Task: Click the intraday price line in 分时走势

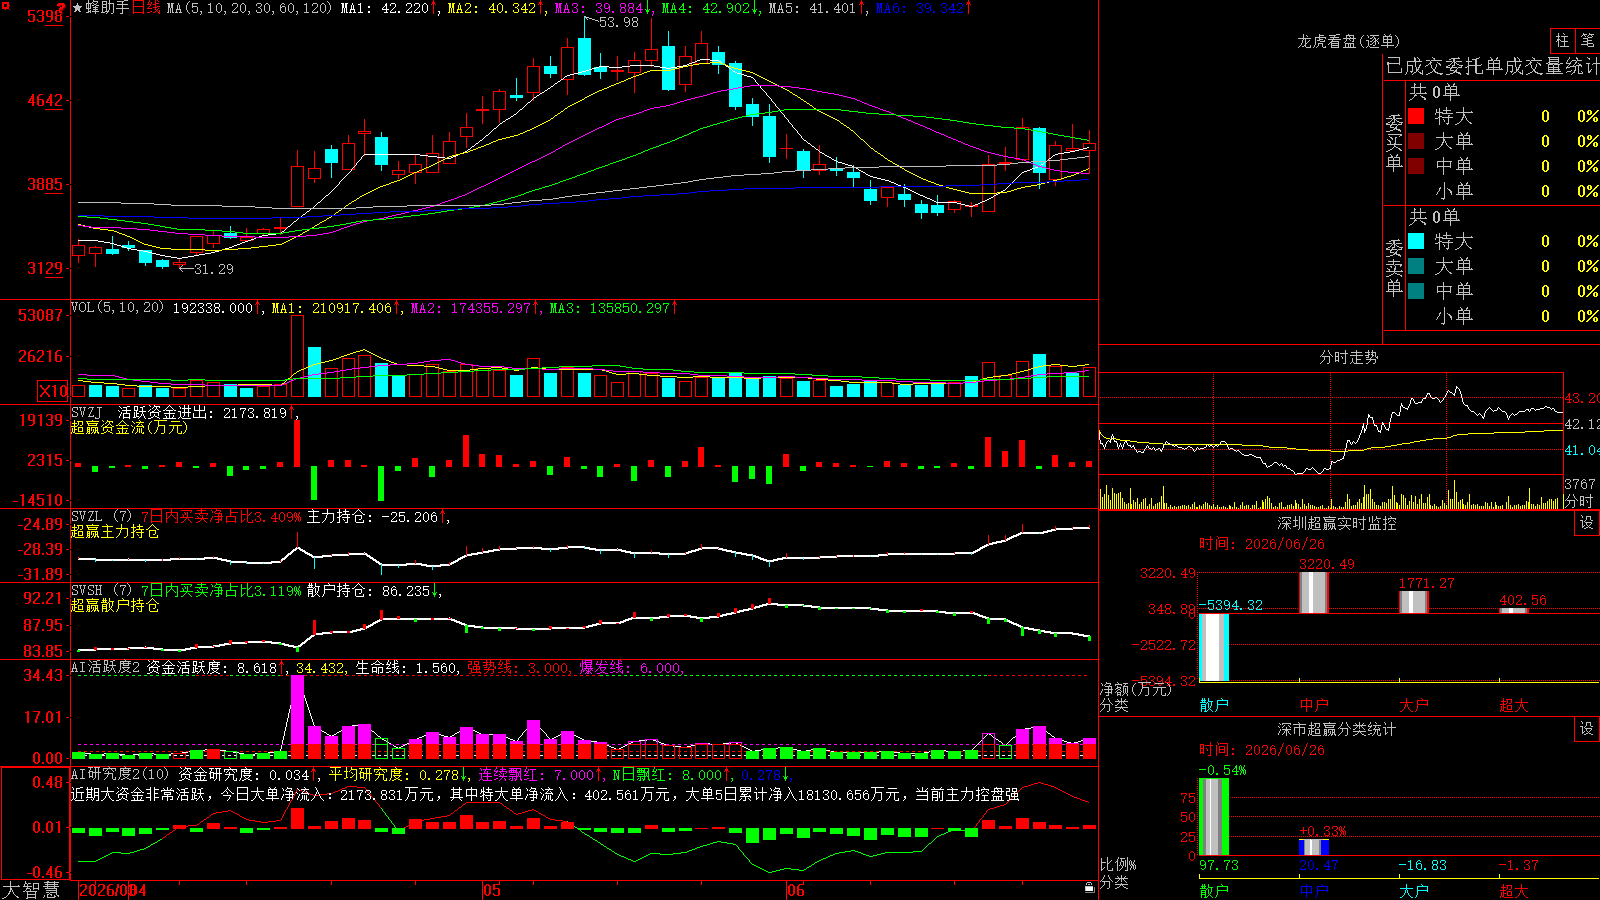Action: tap(1330, 431)
